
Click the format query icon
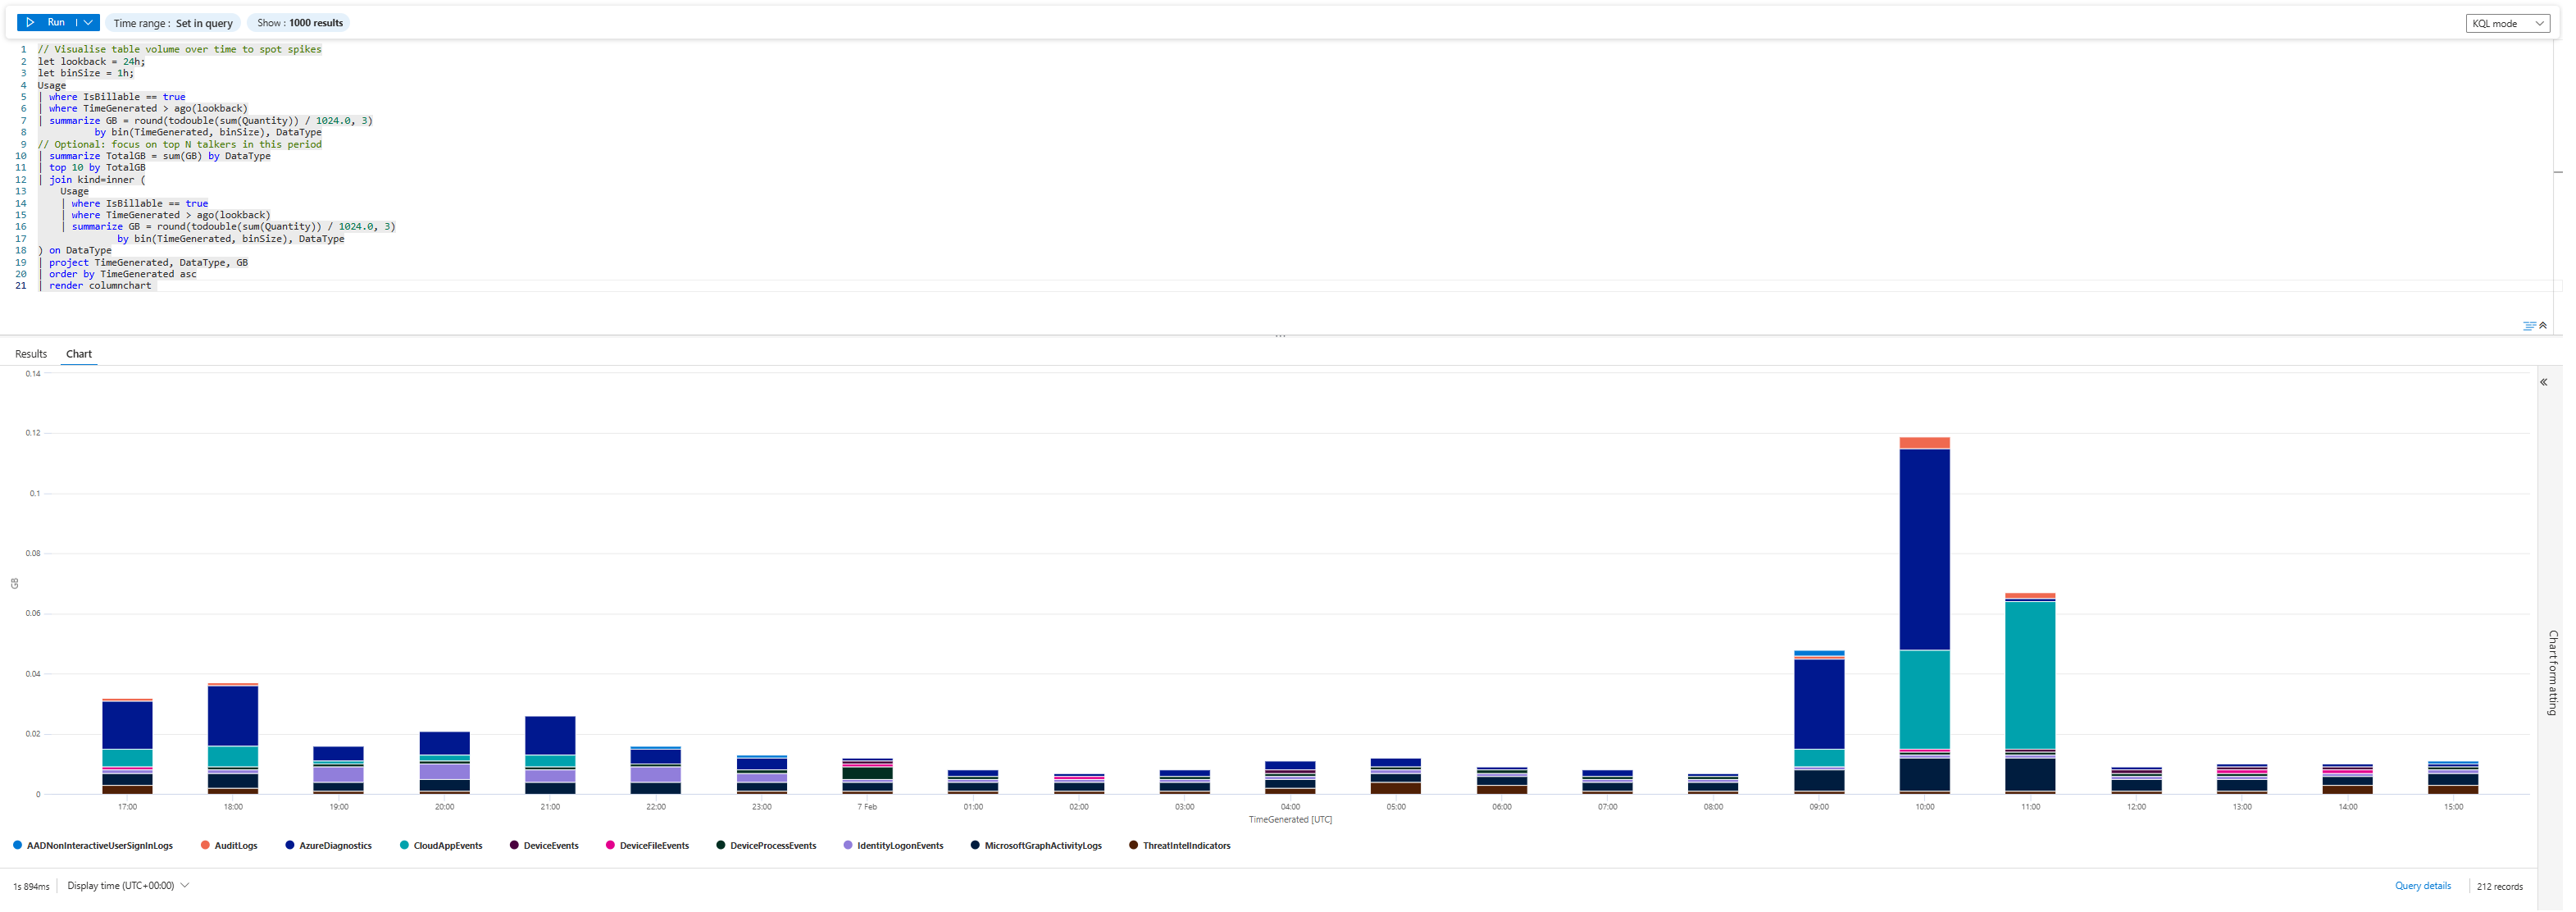click(x=2529, y=326)
